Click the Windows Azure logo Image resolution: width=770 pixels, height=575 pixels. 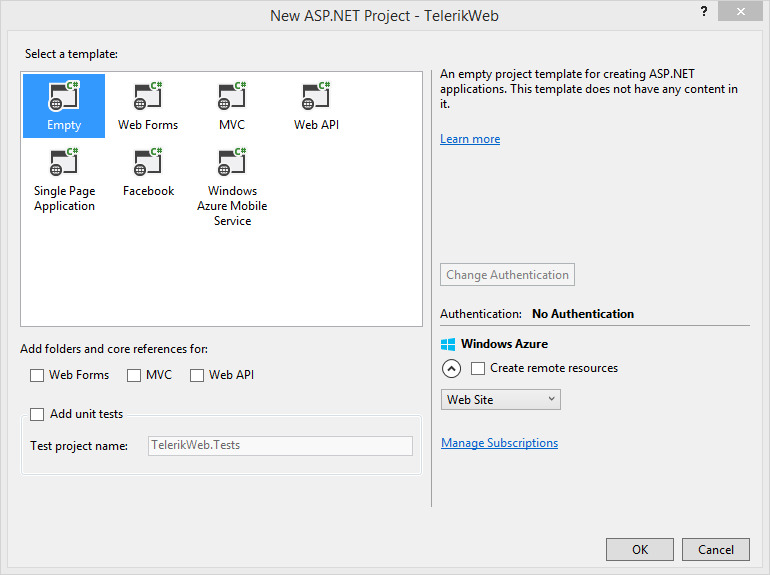point(448,344)
